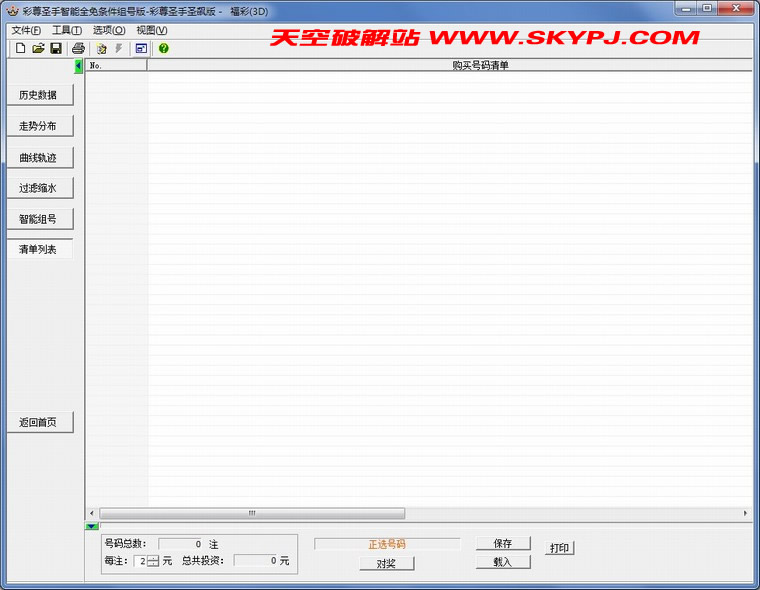Click the Print toolbar icon
The image size is (760, 590).
tap(78, 48)
